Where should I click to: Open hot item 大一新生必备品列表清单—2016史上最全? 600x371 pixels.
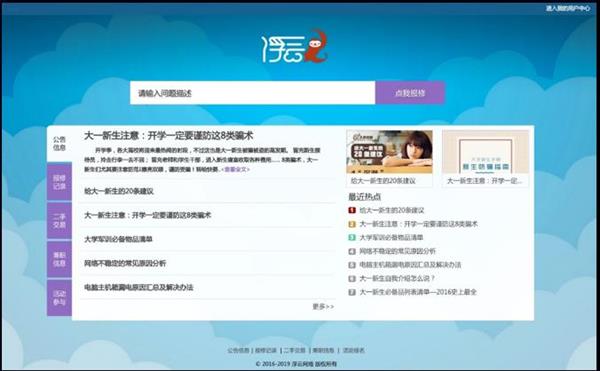click(x=418, y=292)
